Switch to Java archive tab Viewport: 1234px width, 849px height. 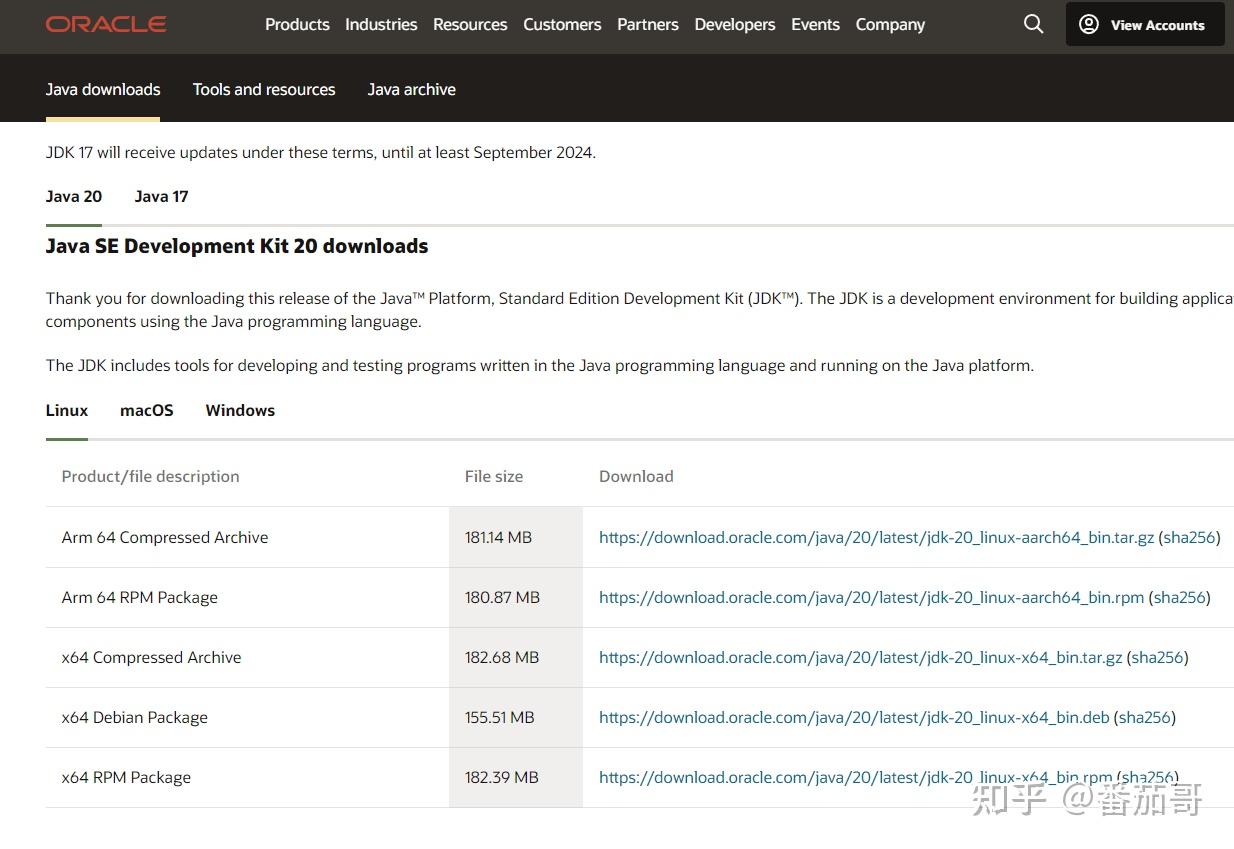coord(411,89)
